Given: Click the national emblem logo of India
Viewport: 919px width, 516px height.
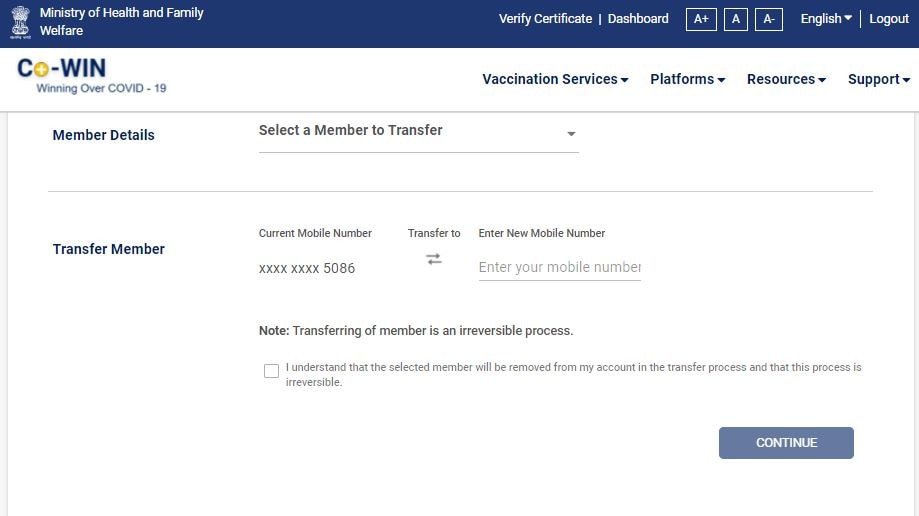Looking at the screenshot, I should [x=21, y=22].
